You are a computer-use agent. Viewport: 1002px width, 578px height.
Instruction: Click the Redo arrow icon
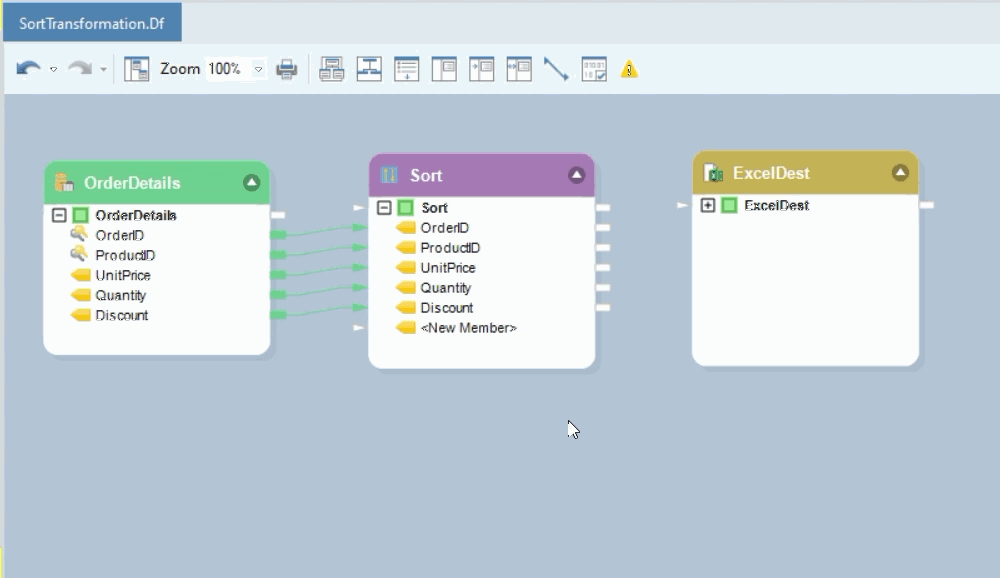tap(80, 69)
